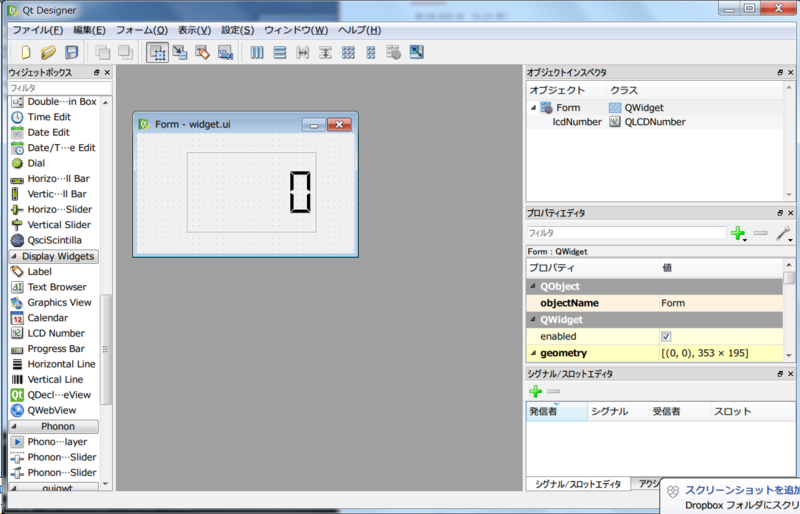Viewport: 800px width, 514px height.
Task: Open the フォーム(O) menu
Action: [x=142, y=30]
